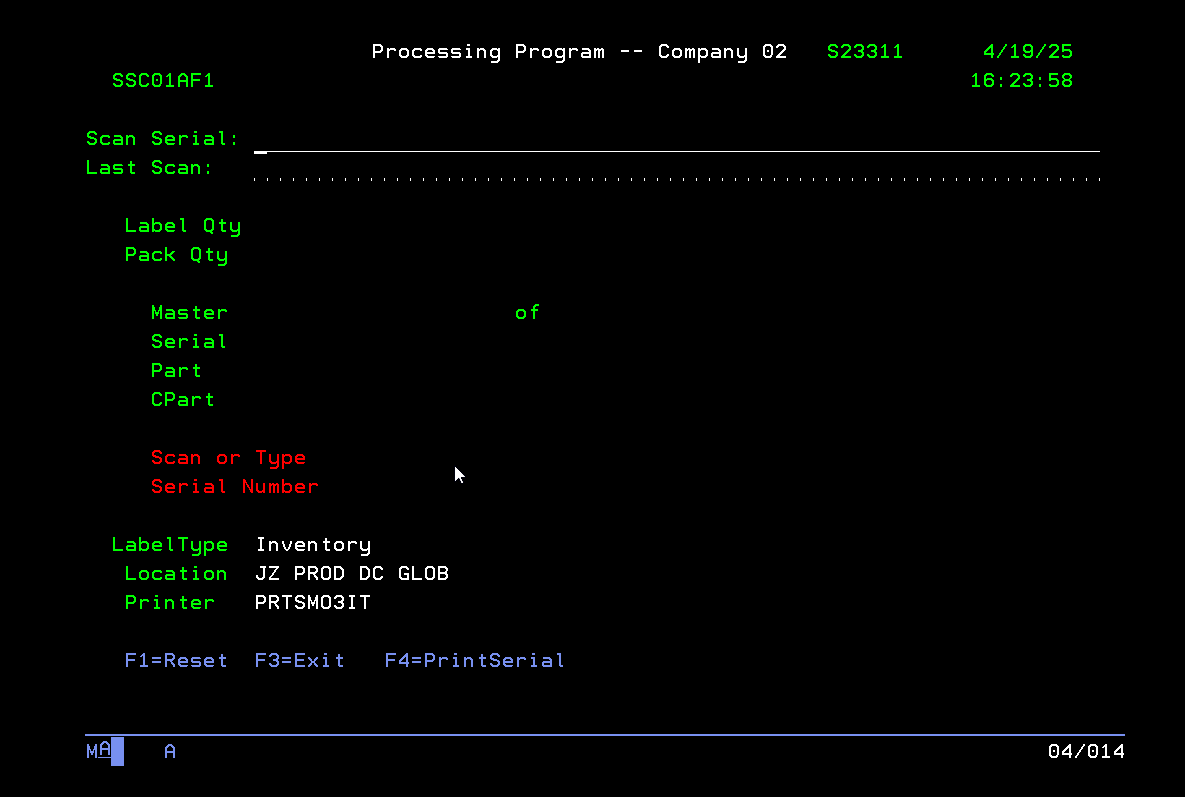Viewport: 1185px width, 797px height.
Task: Click the Scan Serial input field
Action: [676, 140]
